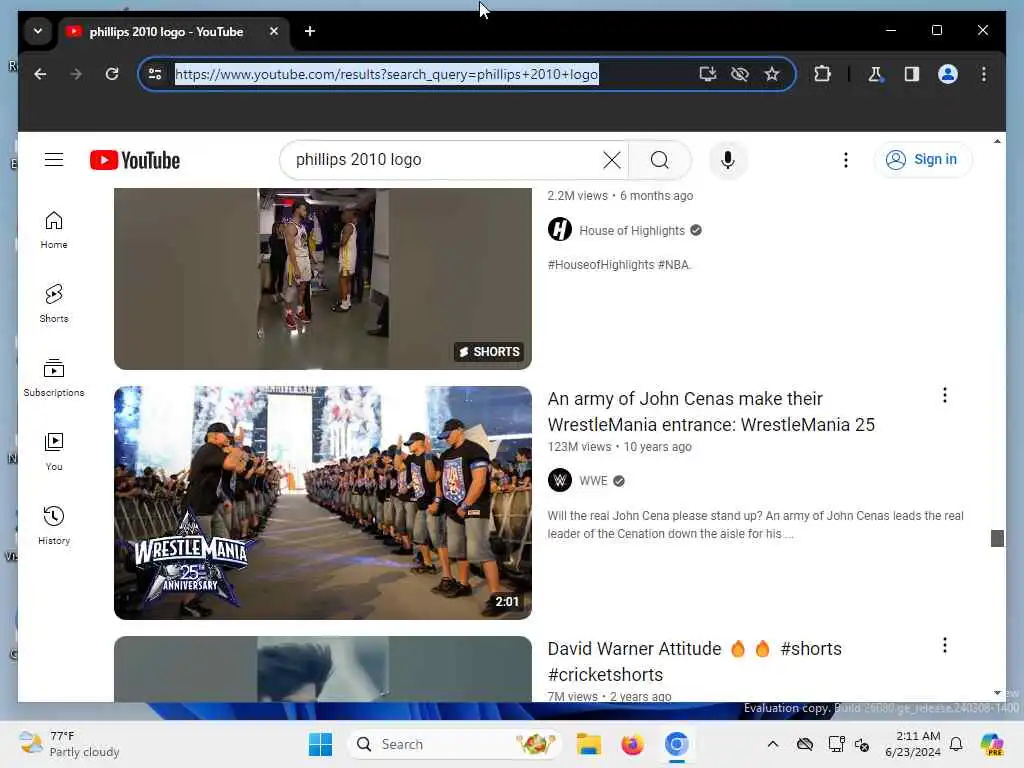
Task: Open History in the sidebar
Action: click(x=54, y=526)
